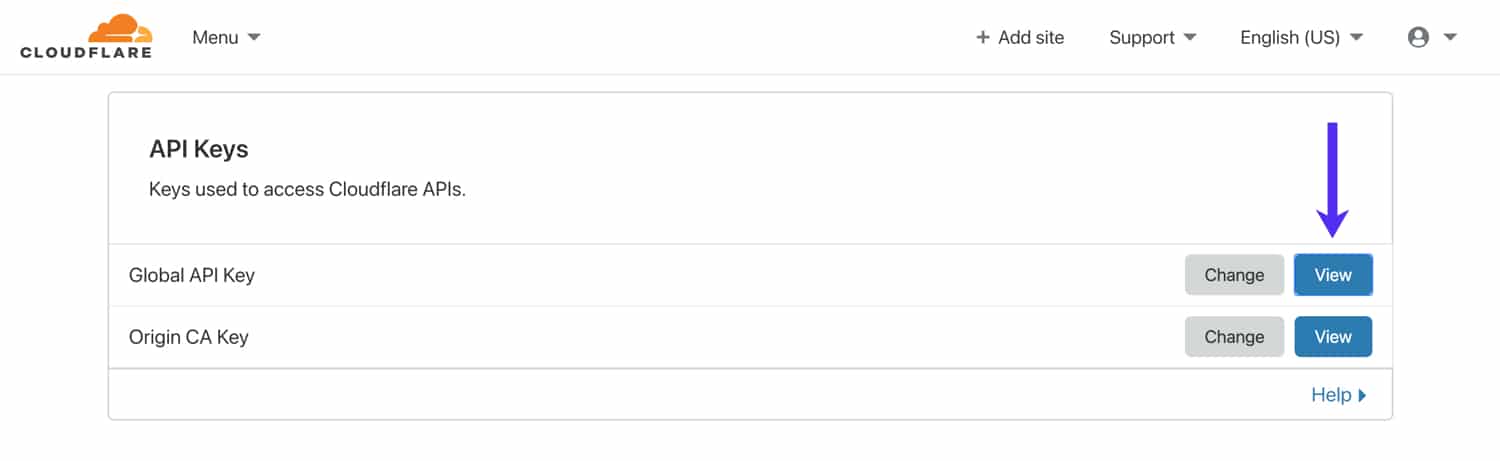1500x461 pixels.
Task: Expand the Support caret arrow
Action: tap(1190, 38)
